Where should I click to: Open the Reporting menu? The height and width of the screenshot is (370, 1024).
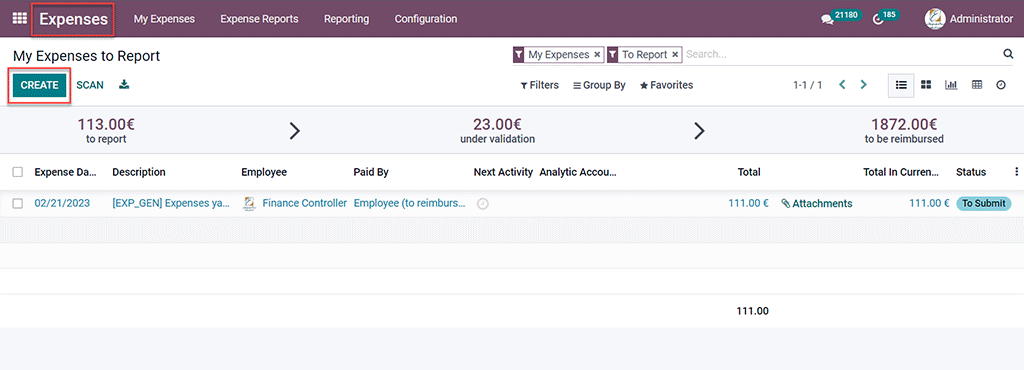tap(346, 19)
